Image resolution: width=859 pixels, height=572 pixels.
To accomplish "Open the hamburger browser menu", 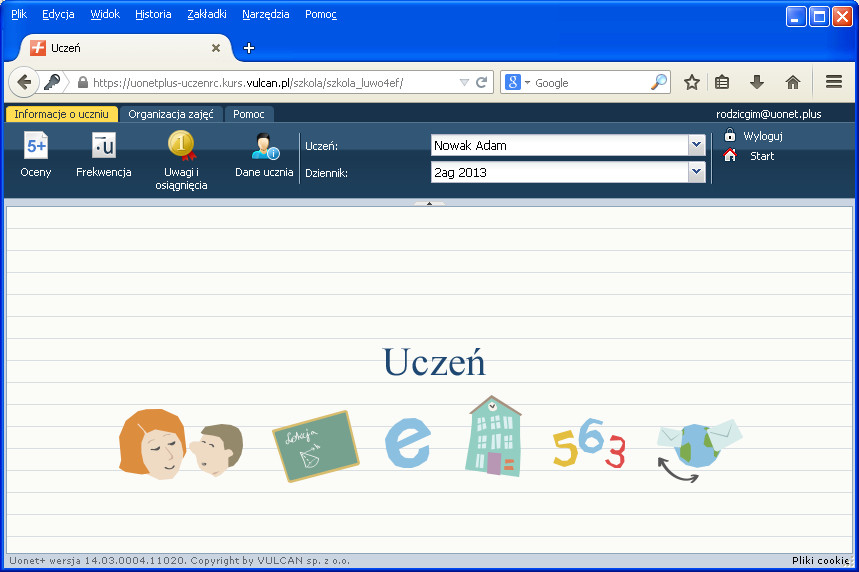I will pos(834,82).
